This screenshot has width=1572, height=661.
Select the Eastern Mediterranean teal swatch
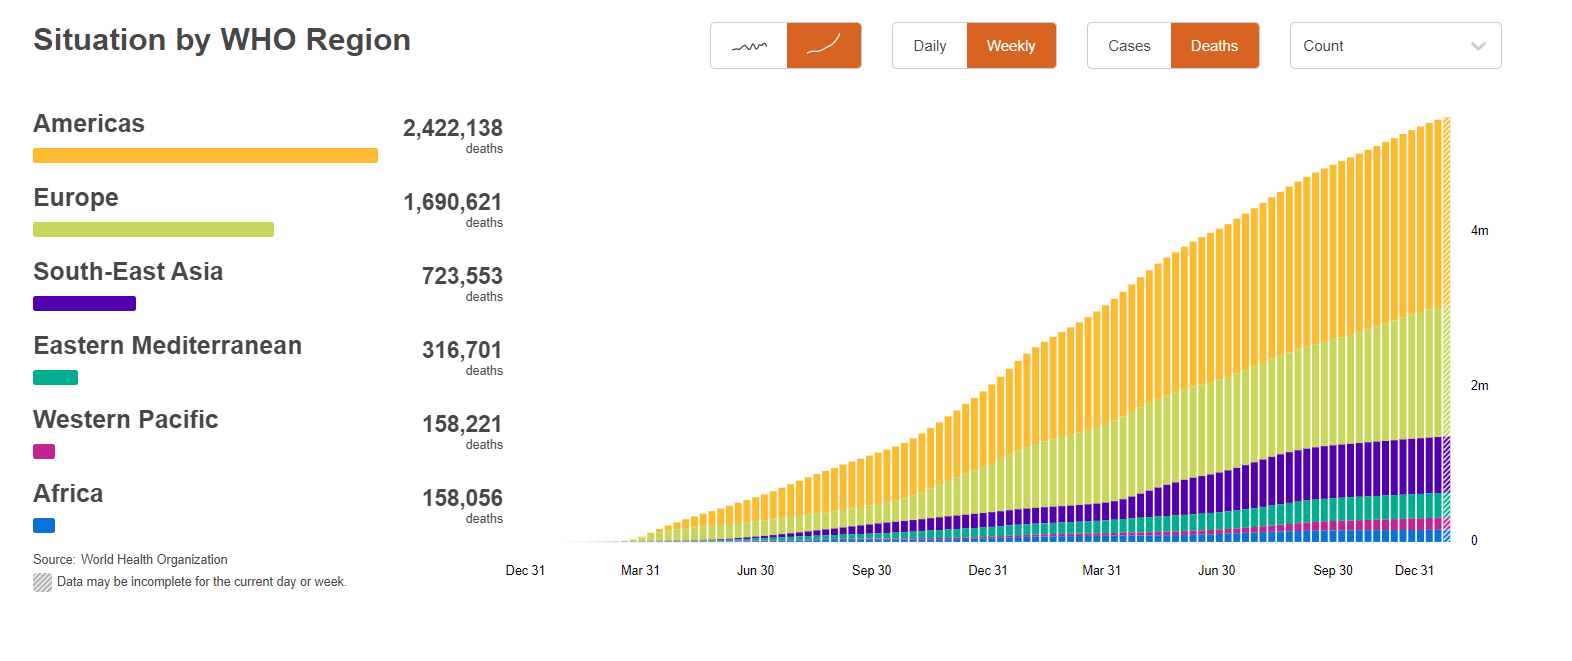[x=55, y=377]
